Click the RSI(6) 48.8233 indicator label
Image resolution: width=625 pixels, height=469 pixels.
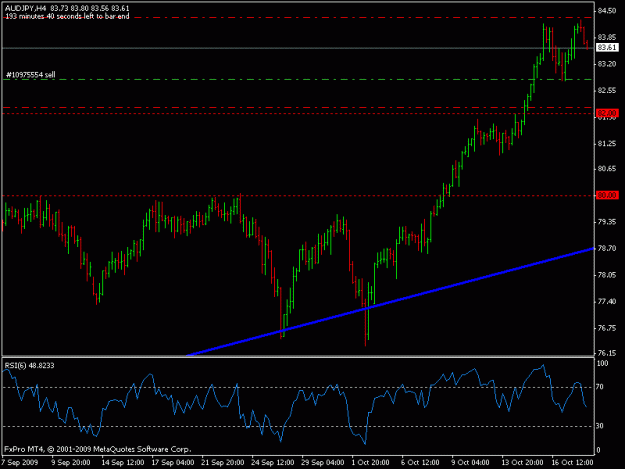29,365
